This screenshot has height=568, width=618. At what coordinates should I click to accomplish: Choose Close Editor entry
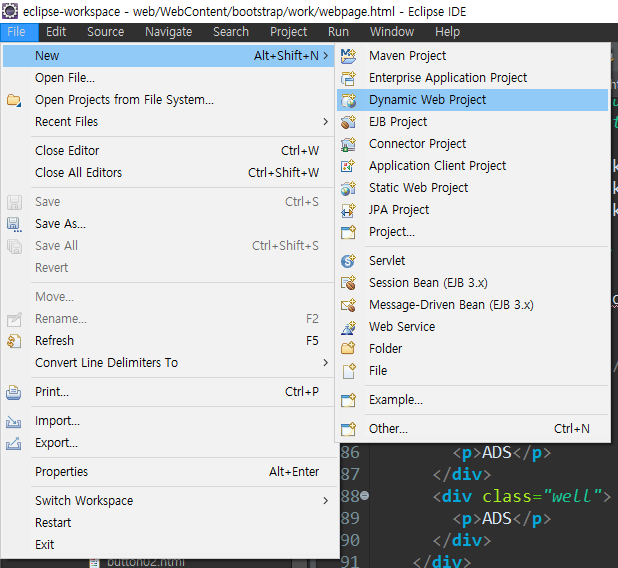(168, 151)
